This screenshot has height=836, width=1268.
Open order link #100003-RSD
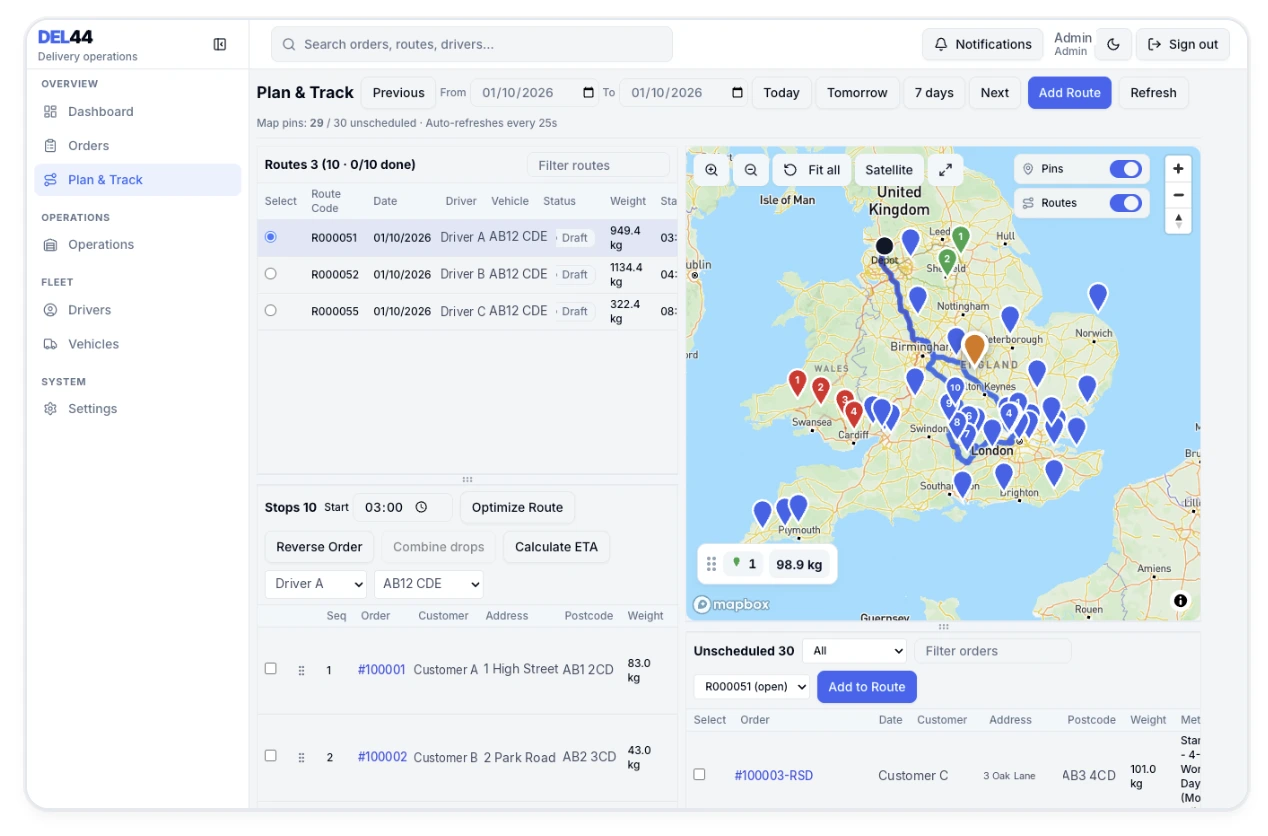pyautogui.click(x=774, y=775)
